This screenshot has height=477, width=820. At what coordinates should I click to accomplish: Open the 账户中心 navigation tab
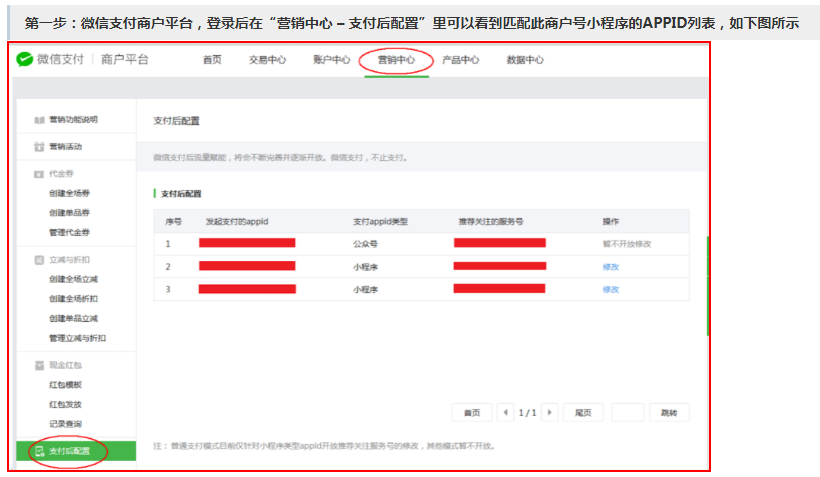pyautogui.click(x=332, y=60)
